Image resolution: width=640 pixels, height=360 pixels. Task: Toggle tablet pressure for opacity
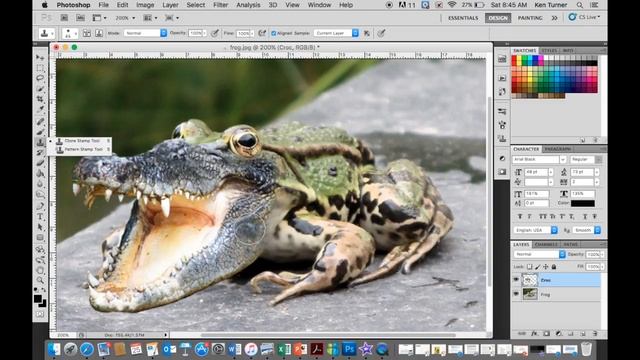(x=215, y=33)
